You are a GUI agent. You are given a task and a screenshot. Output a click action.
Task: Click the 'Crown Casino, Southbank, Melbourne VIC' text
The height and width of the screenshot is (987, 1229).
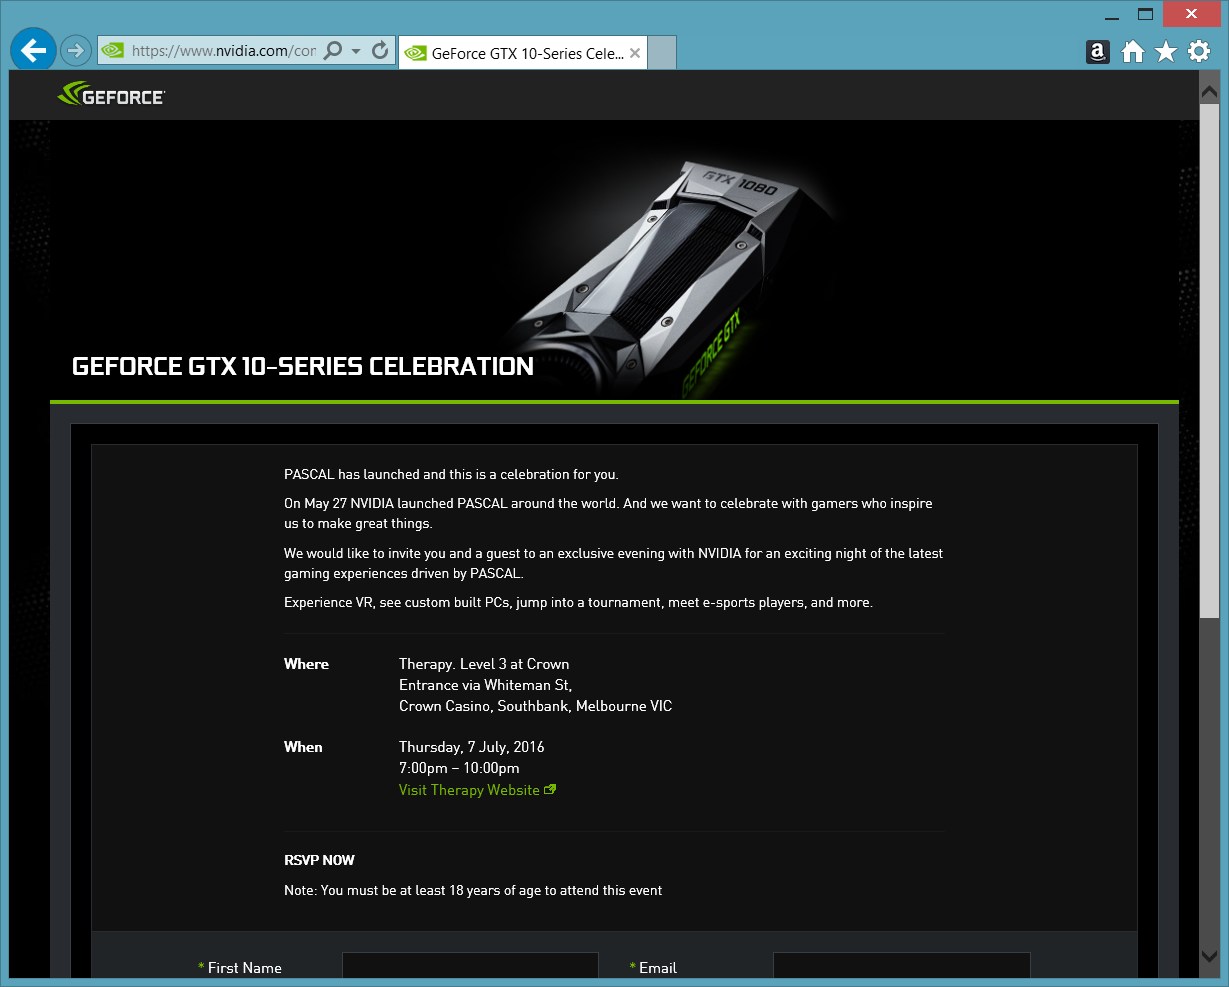(x=535, y=706)
